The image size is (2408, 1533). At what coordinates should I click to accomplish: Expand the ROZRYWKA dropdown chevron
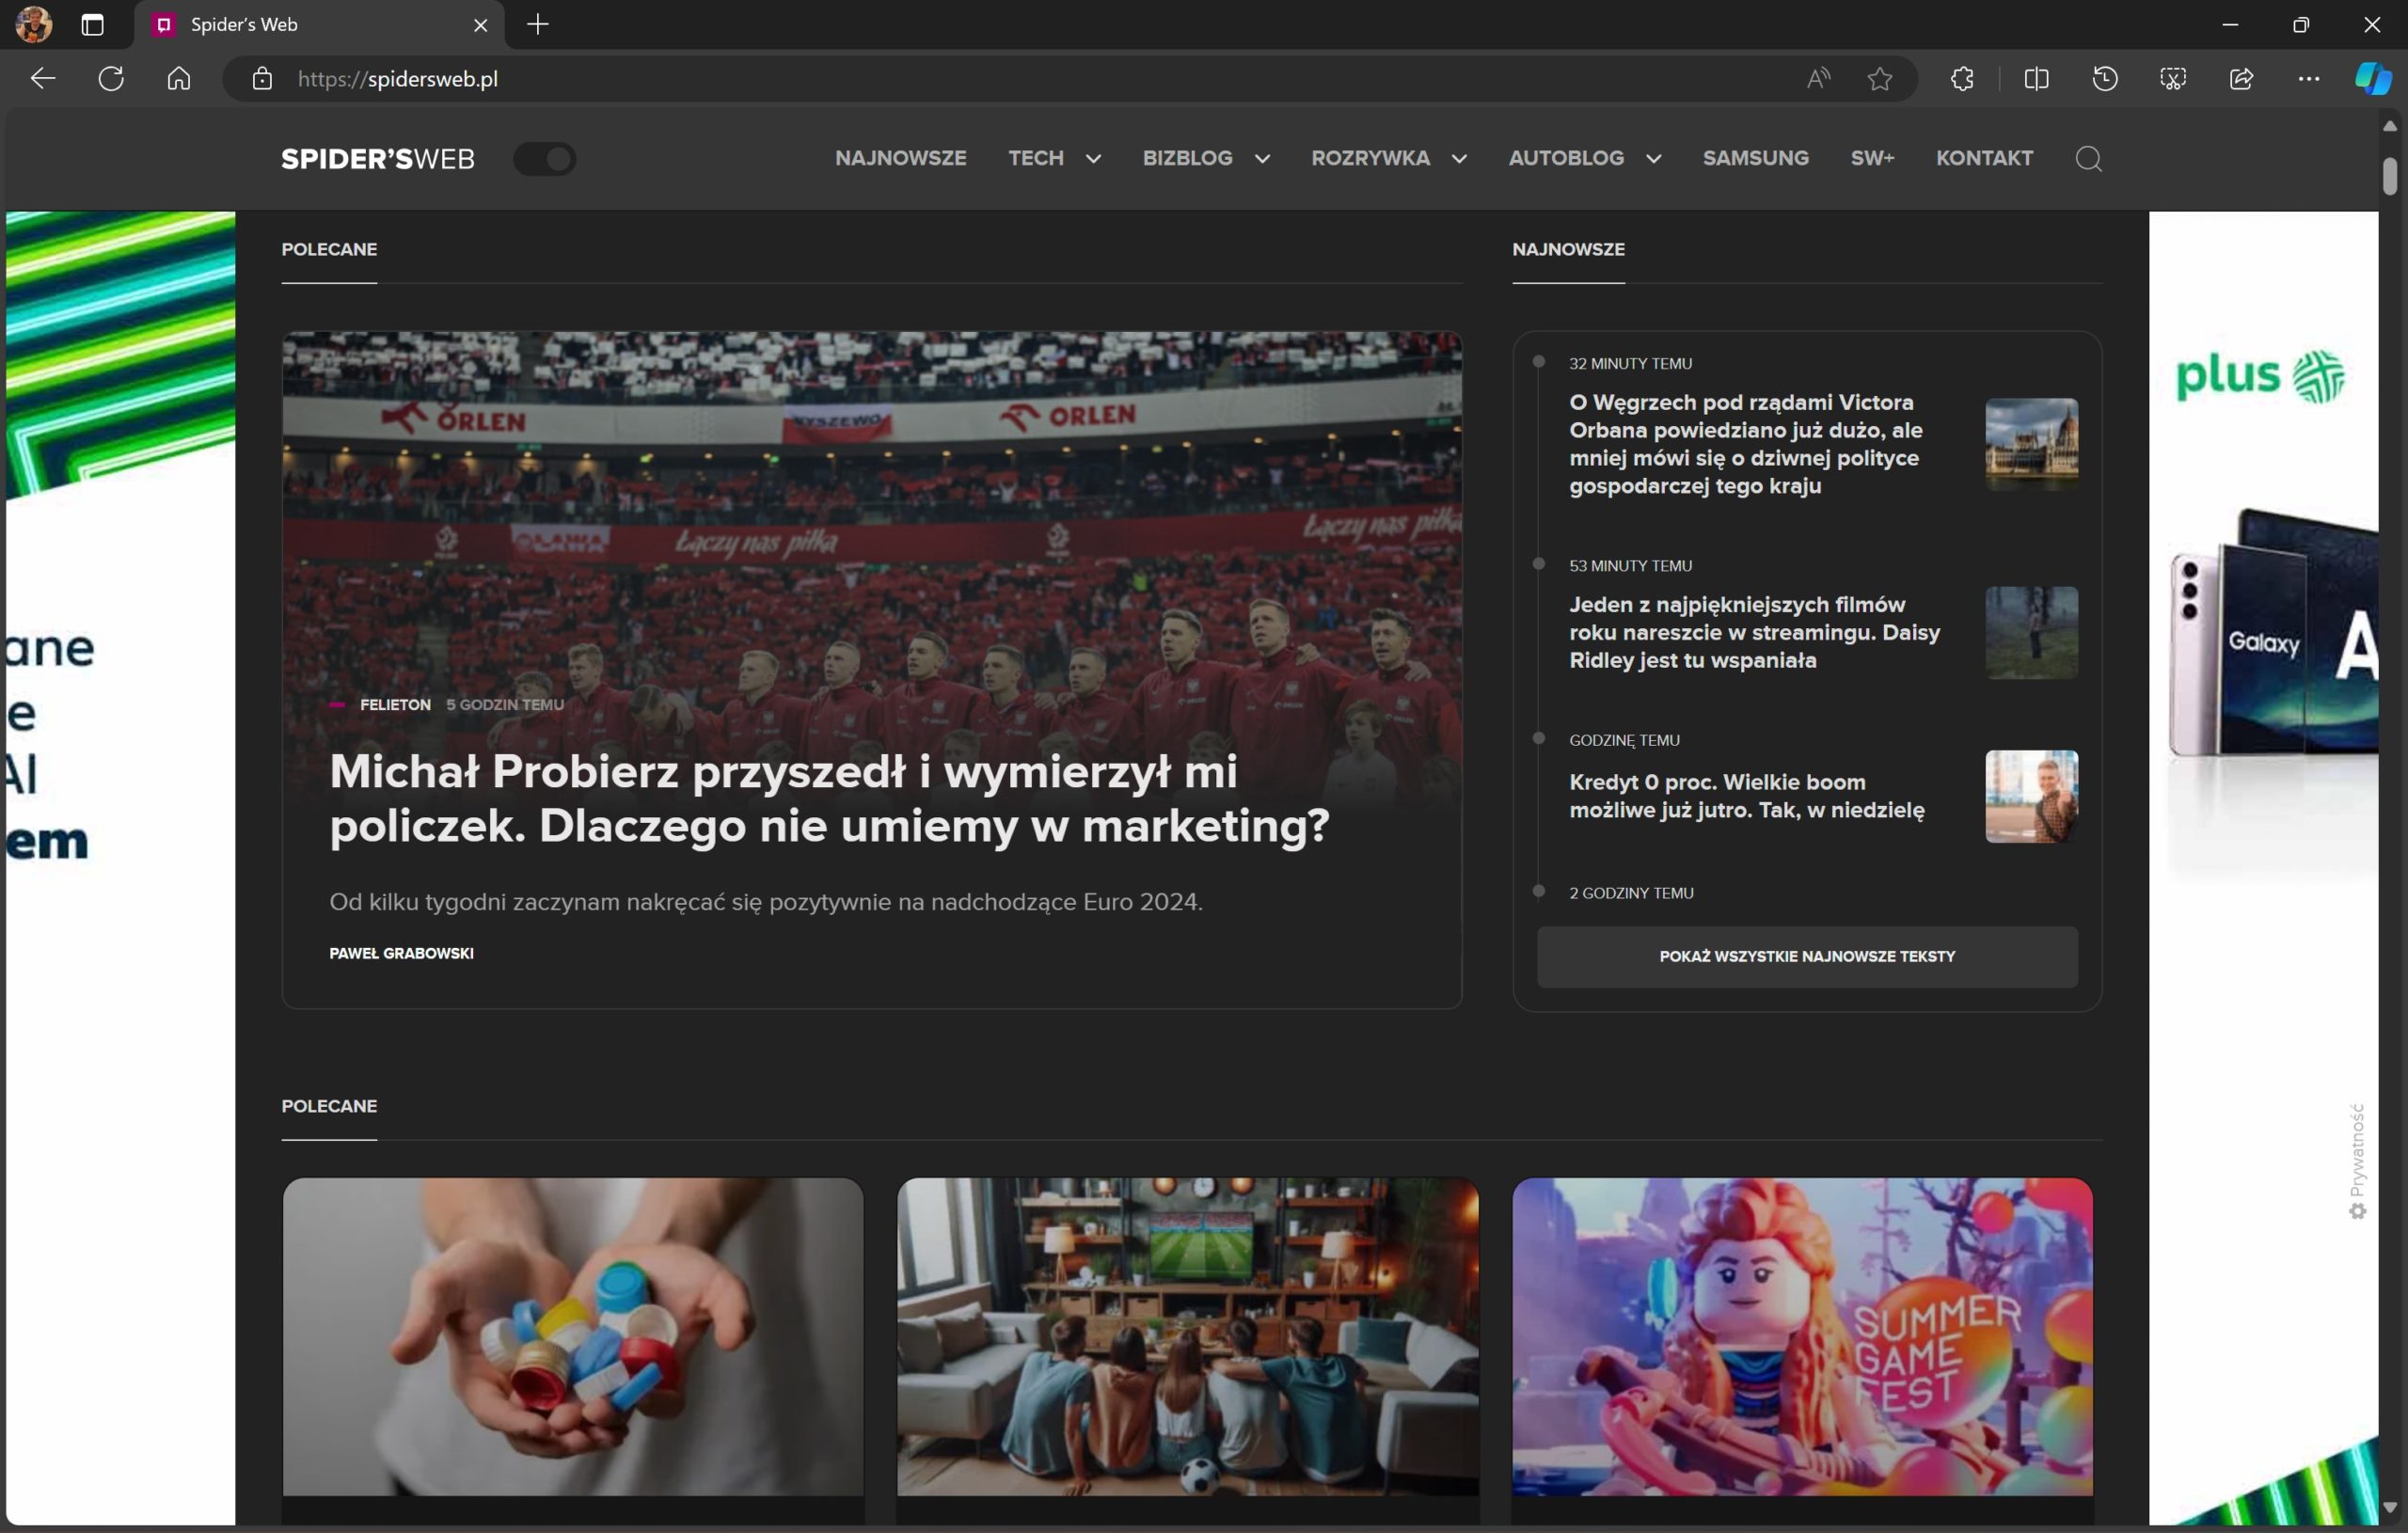[1459, 159]
